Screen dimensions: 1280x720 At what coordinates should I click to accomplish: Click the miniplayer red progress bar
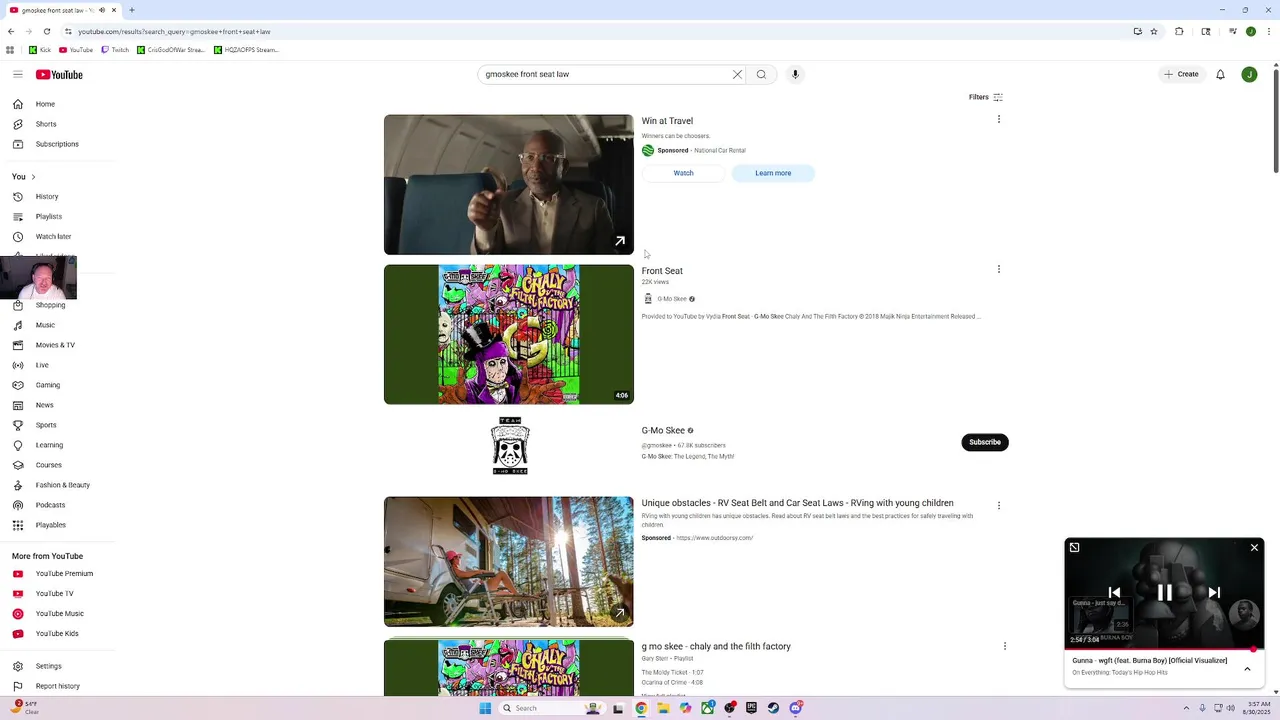tap(1164, 649)
